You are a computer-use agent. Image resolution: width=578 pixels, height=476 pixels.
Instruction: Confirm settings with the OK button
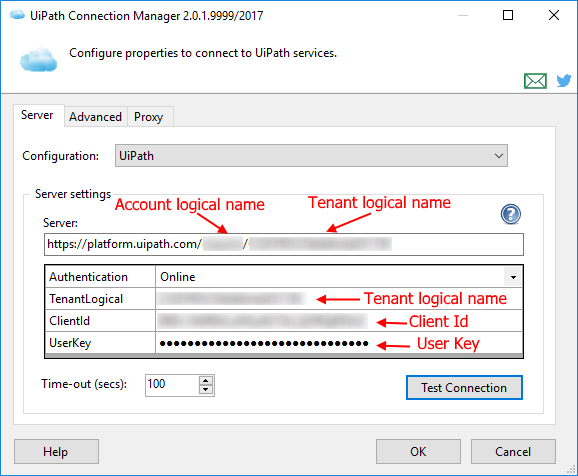point(418,451)
